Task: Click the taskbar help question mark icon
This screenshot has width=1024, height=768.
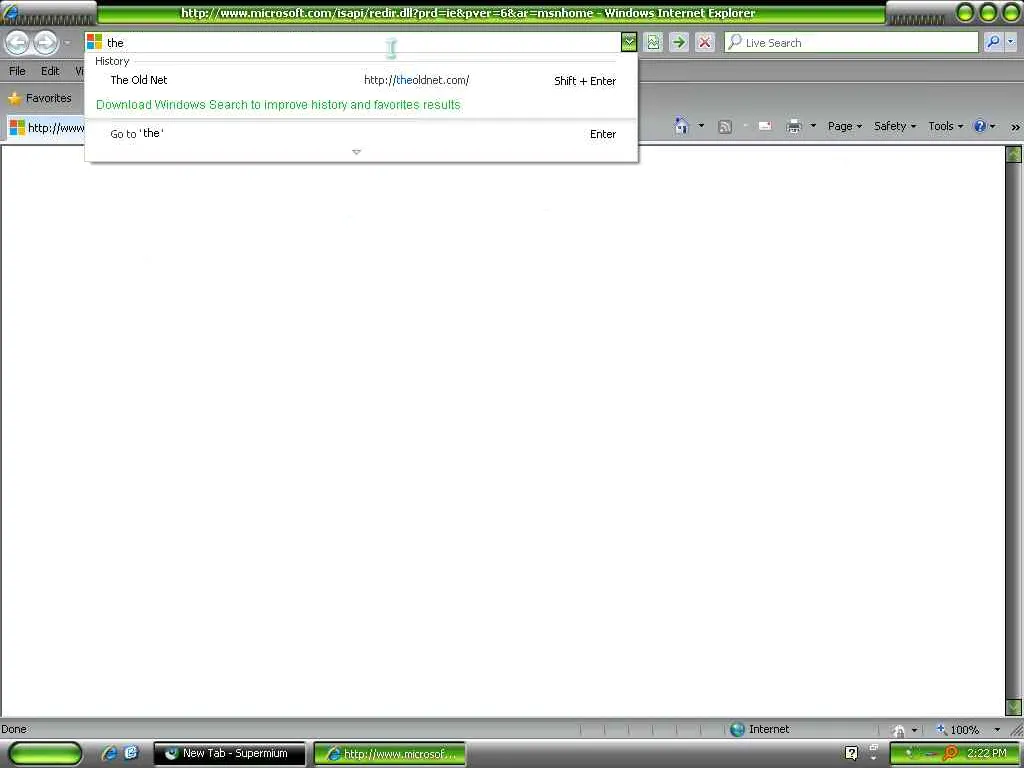Action: tap(852, 754)
